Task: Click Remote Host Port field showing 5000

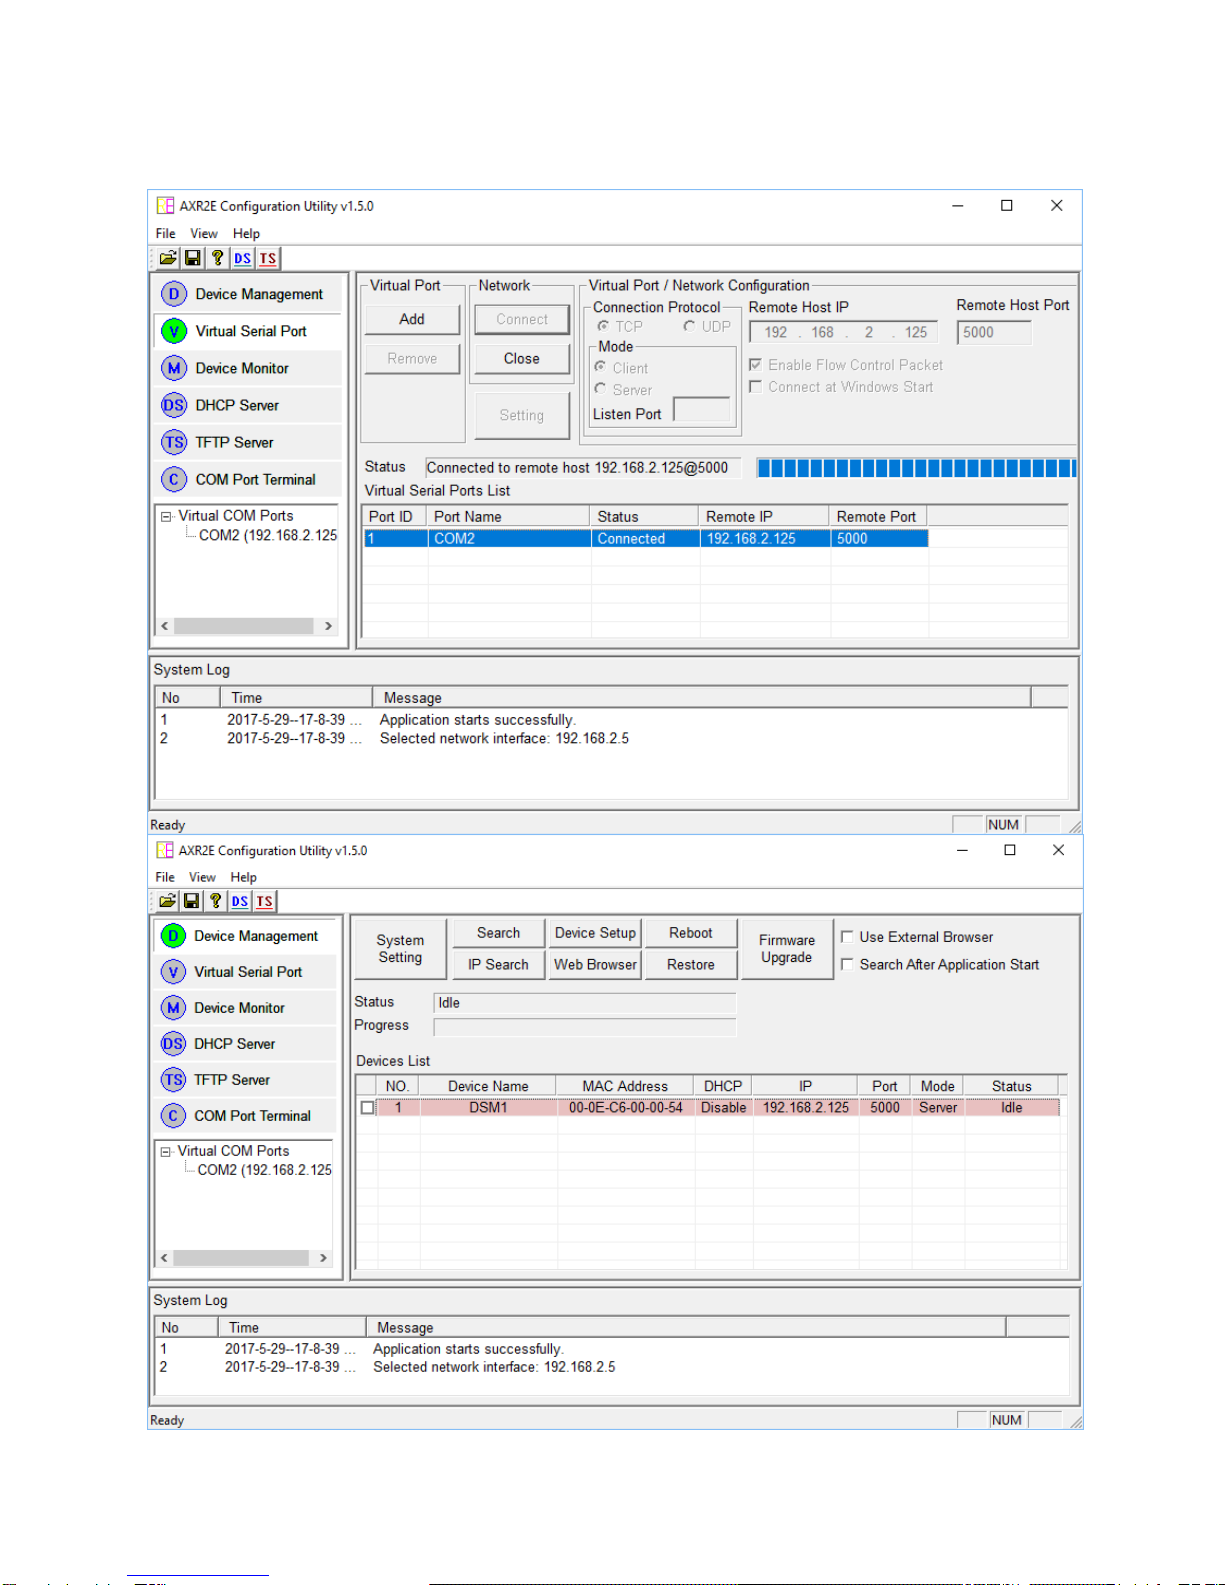Action: click(994, 333)
